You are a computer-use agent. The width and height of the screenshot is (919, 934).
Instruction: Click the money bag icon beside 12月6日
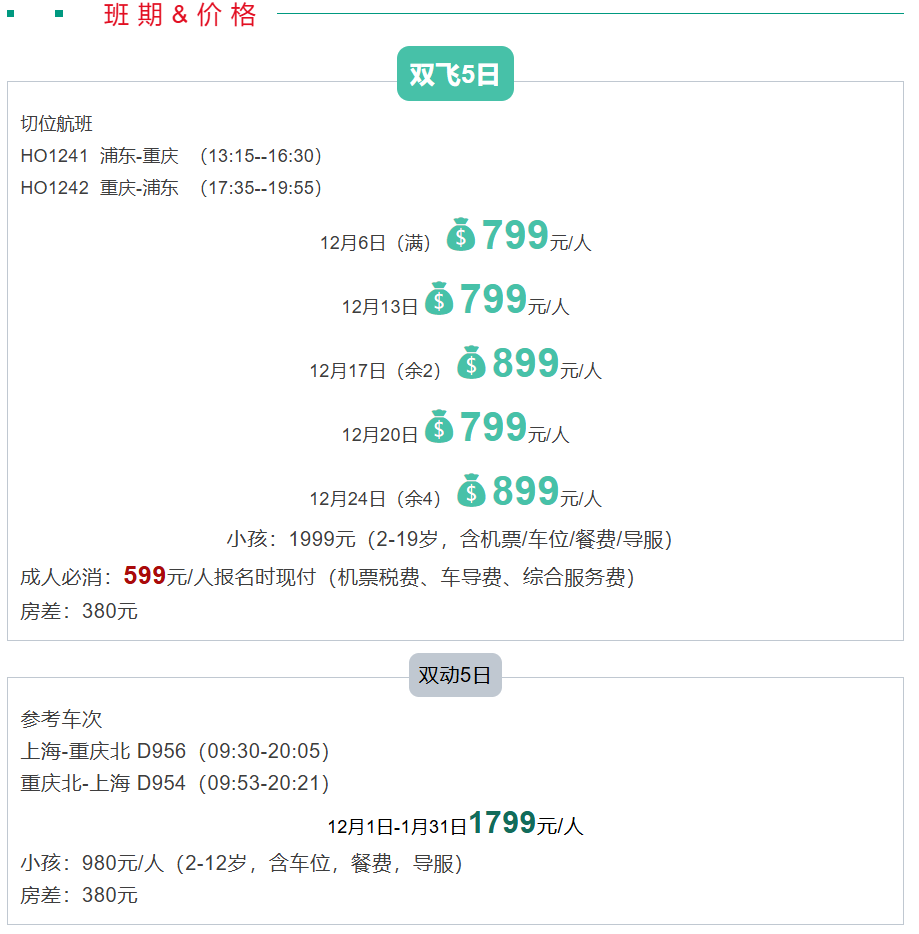[461, 235]
